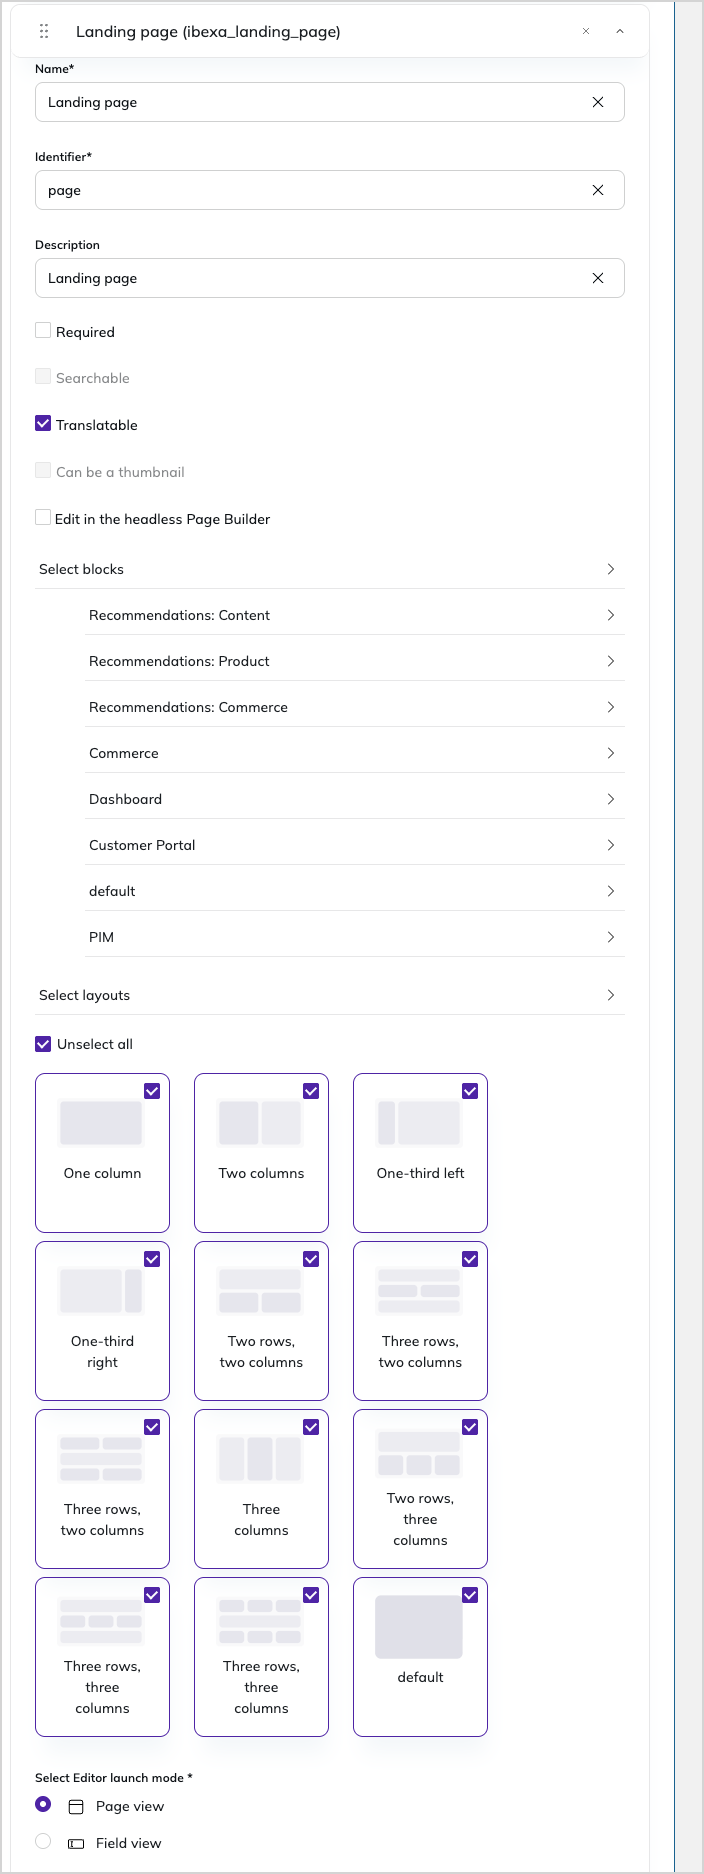
Task: Clear the Name field text
Action: [598, 102]
